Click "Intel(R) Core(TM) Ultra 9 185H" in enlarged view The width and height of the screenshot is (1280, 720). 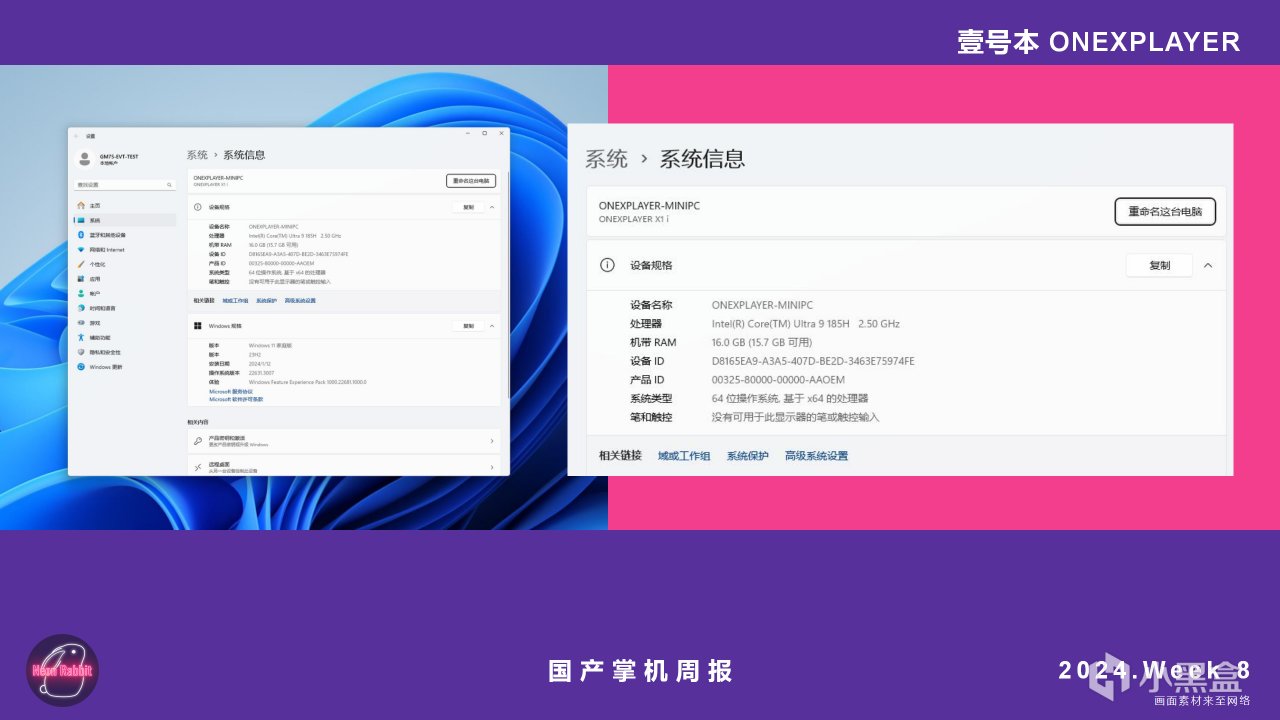coord(781,324)
